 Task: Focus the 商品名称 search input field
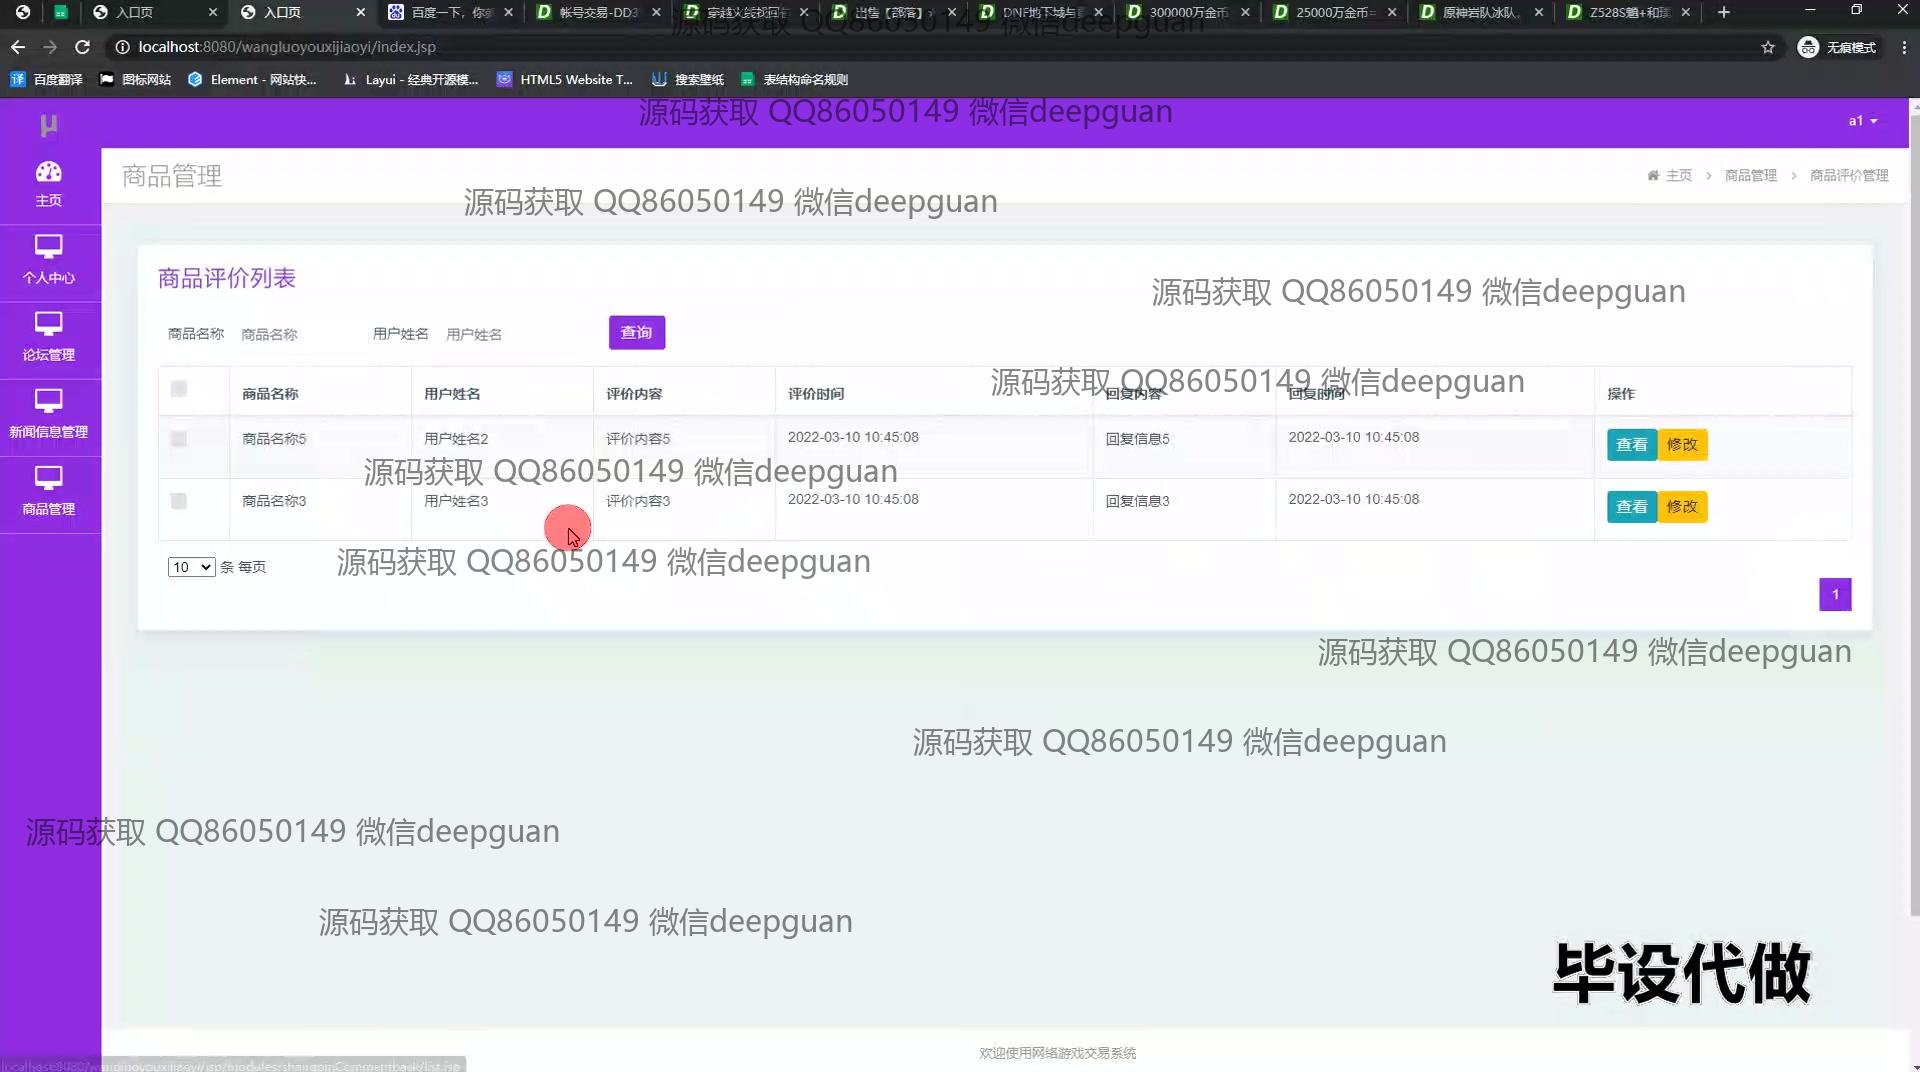pos(295,335)
